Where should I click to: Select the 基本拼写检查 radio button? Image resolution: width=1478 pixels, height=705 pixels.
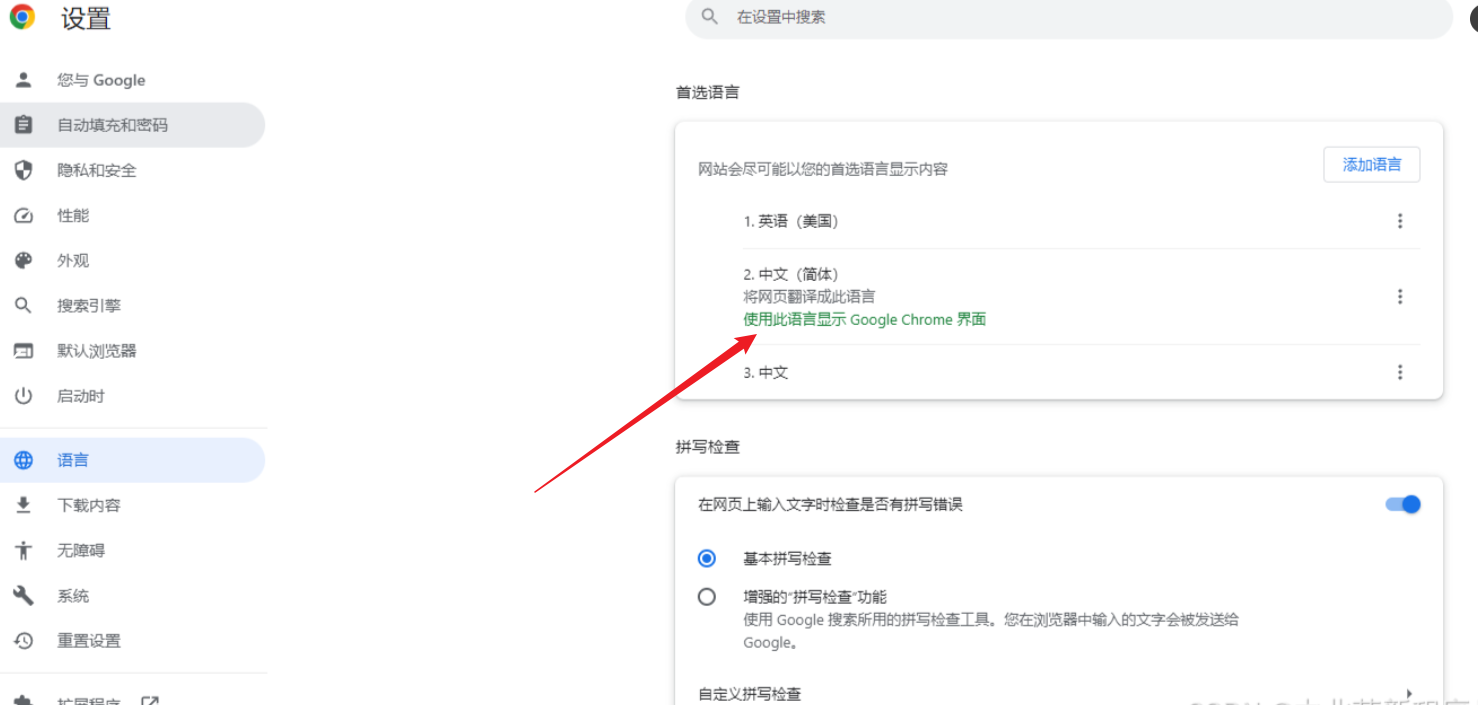[x=707, y=558]
